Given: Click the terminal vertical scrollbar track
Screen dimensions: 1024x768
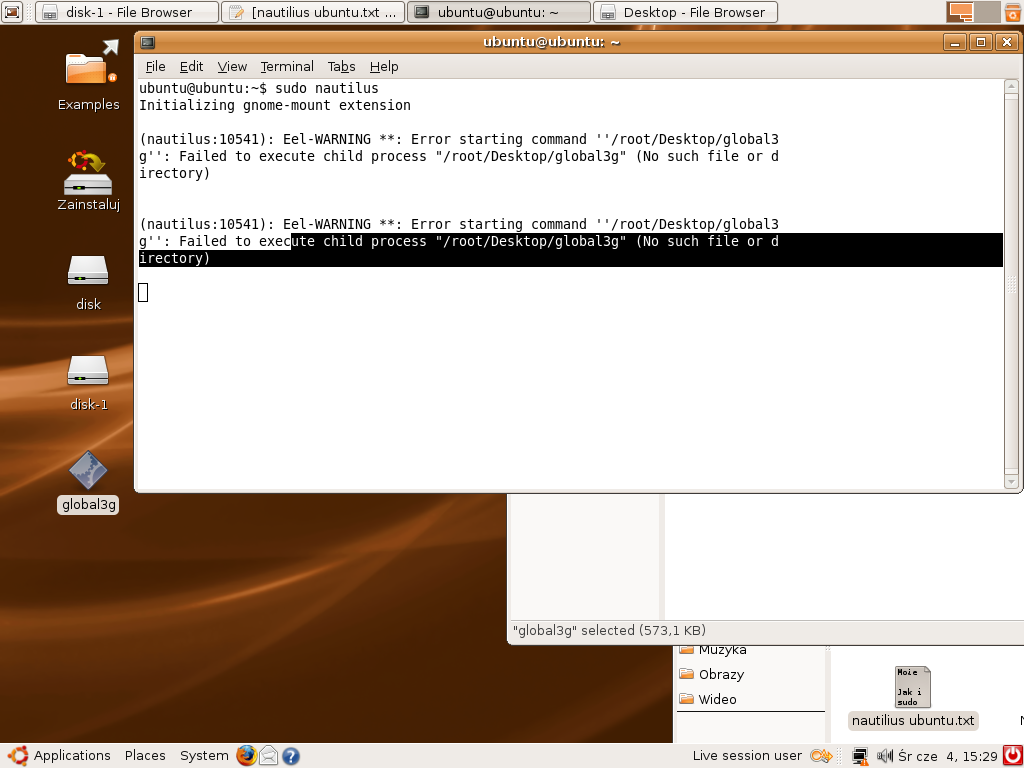Looking at the screenshot, I should click(x=1012, y=284).
